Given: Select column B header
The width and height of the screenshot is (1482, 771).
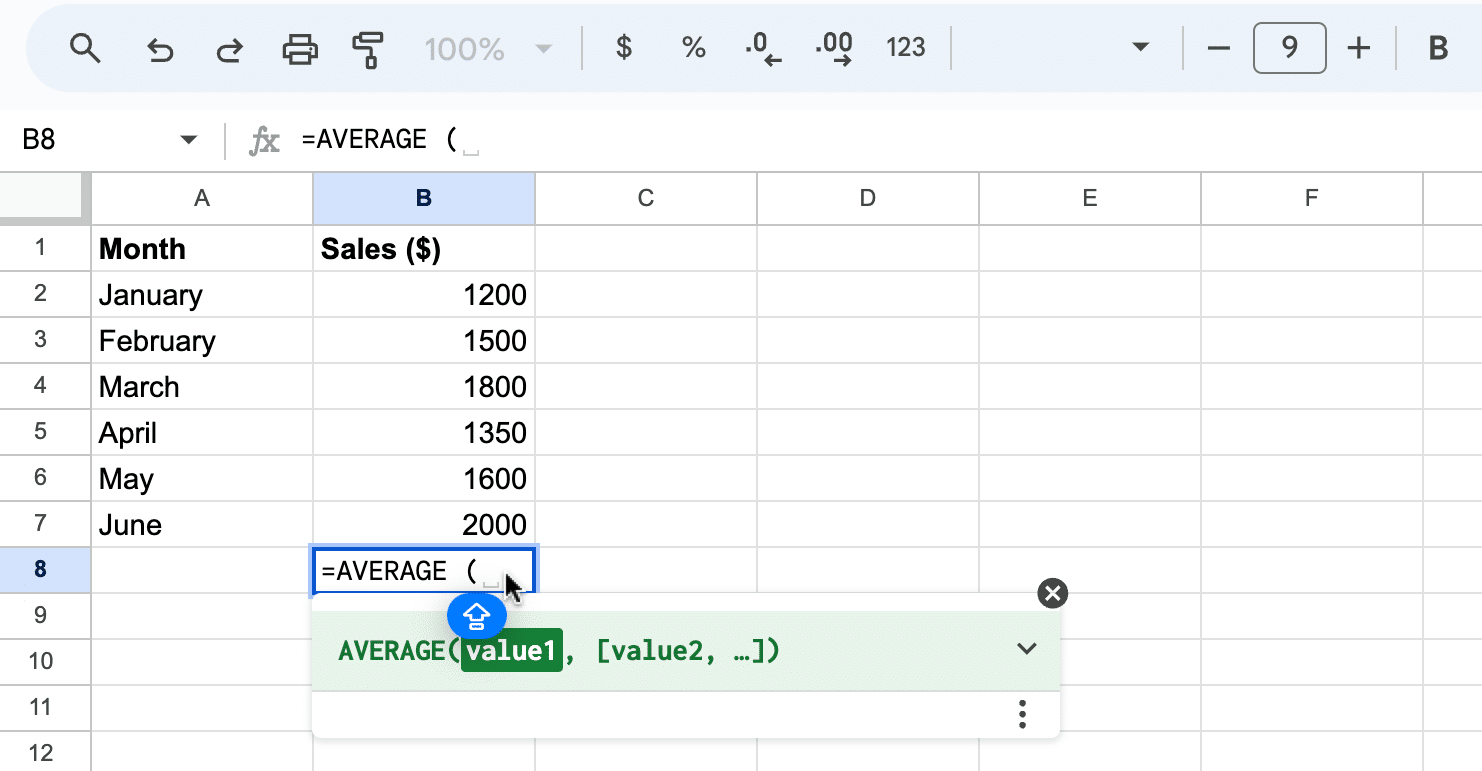Looking at the screenshot, I should click(x=424, y=198).
